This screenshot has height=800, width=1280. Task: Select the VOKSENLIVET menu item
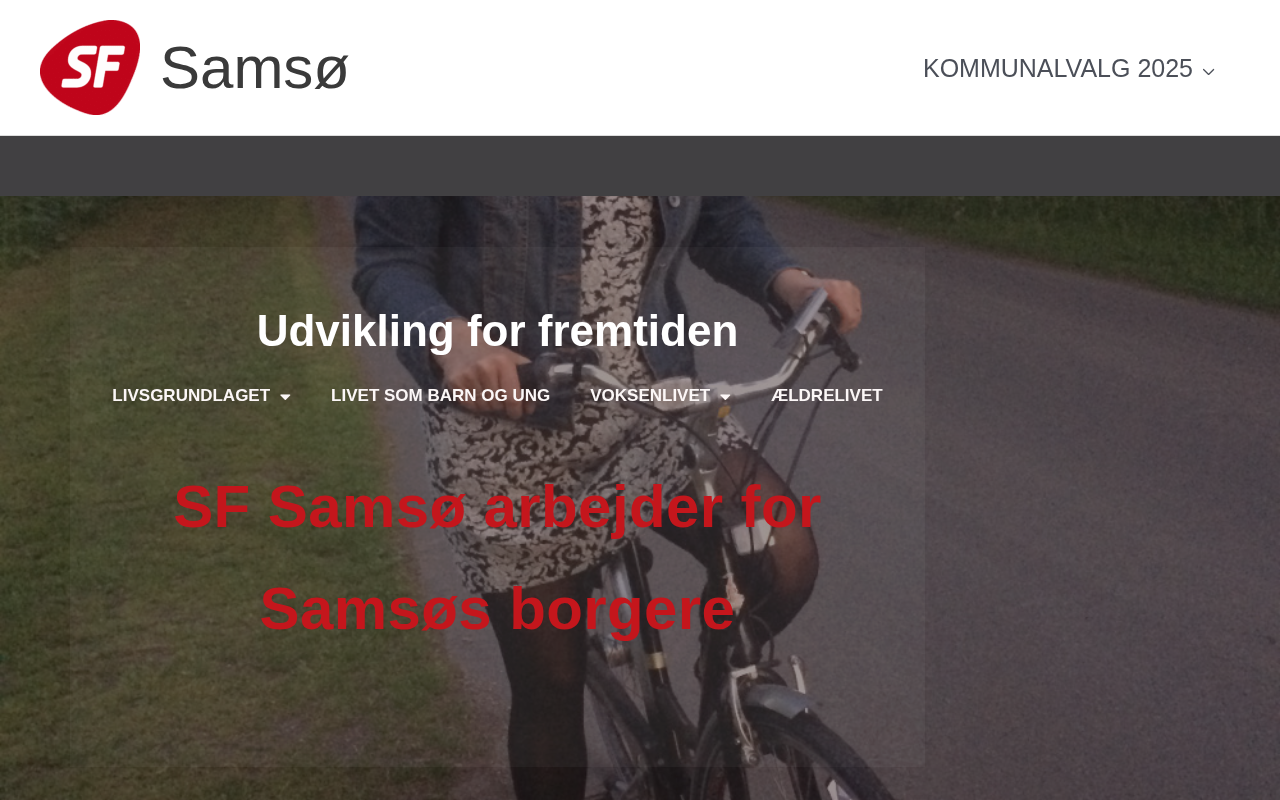(x=650, y=396)
